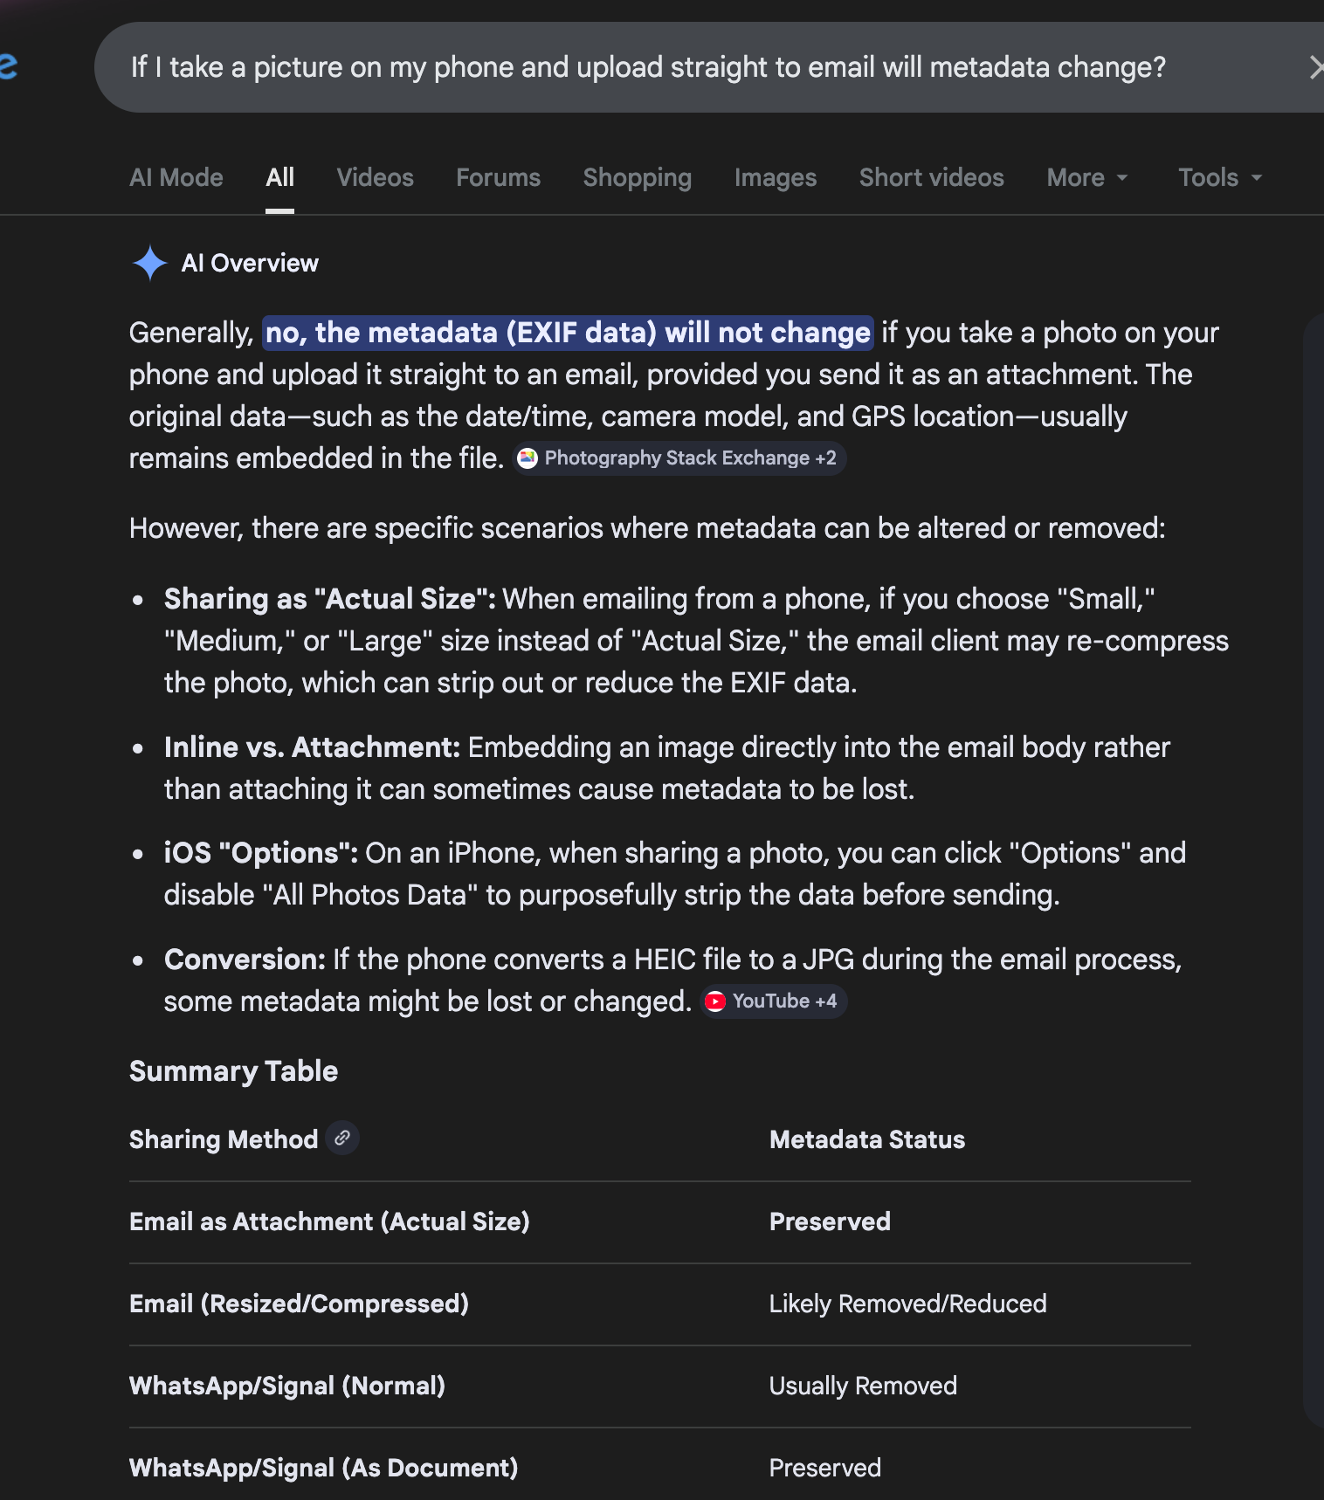Open the YouTube +4 sources link
This screenshot has height=1500, width=1324.
(784, 1001)
